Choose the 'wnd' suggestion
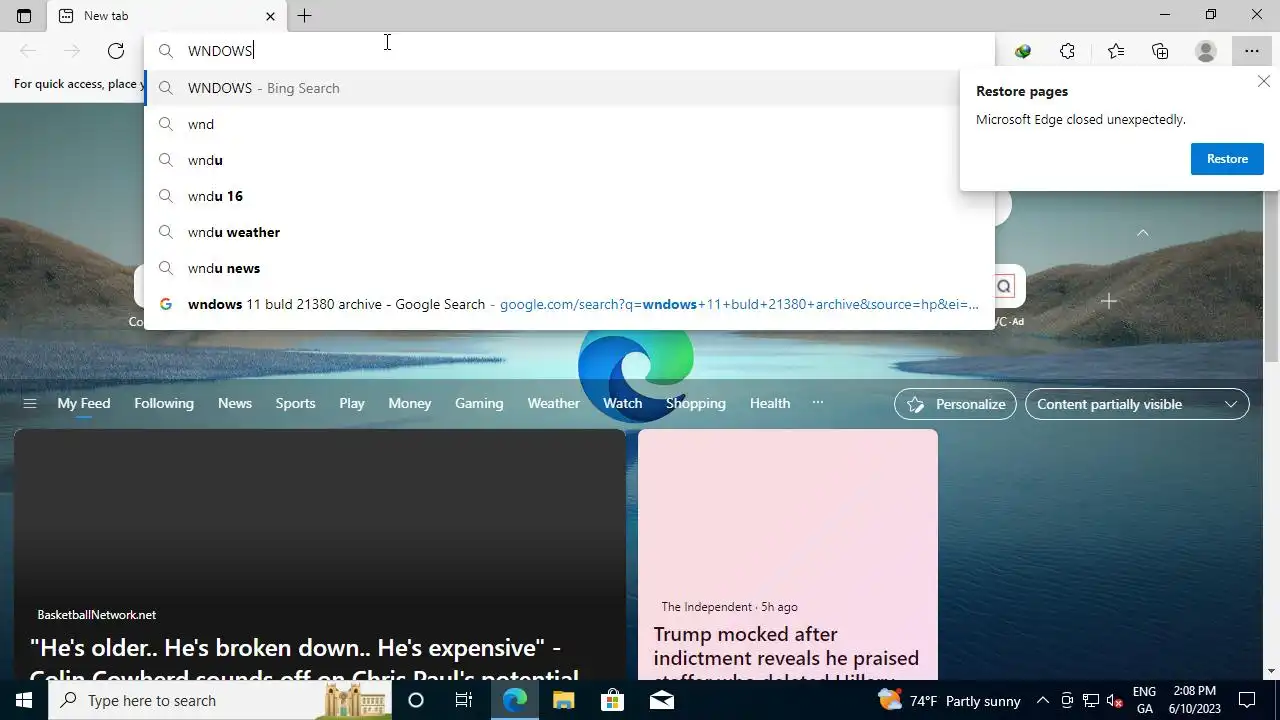Viewport: 1280px width, 720px height. (x=570, y=124)
